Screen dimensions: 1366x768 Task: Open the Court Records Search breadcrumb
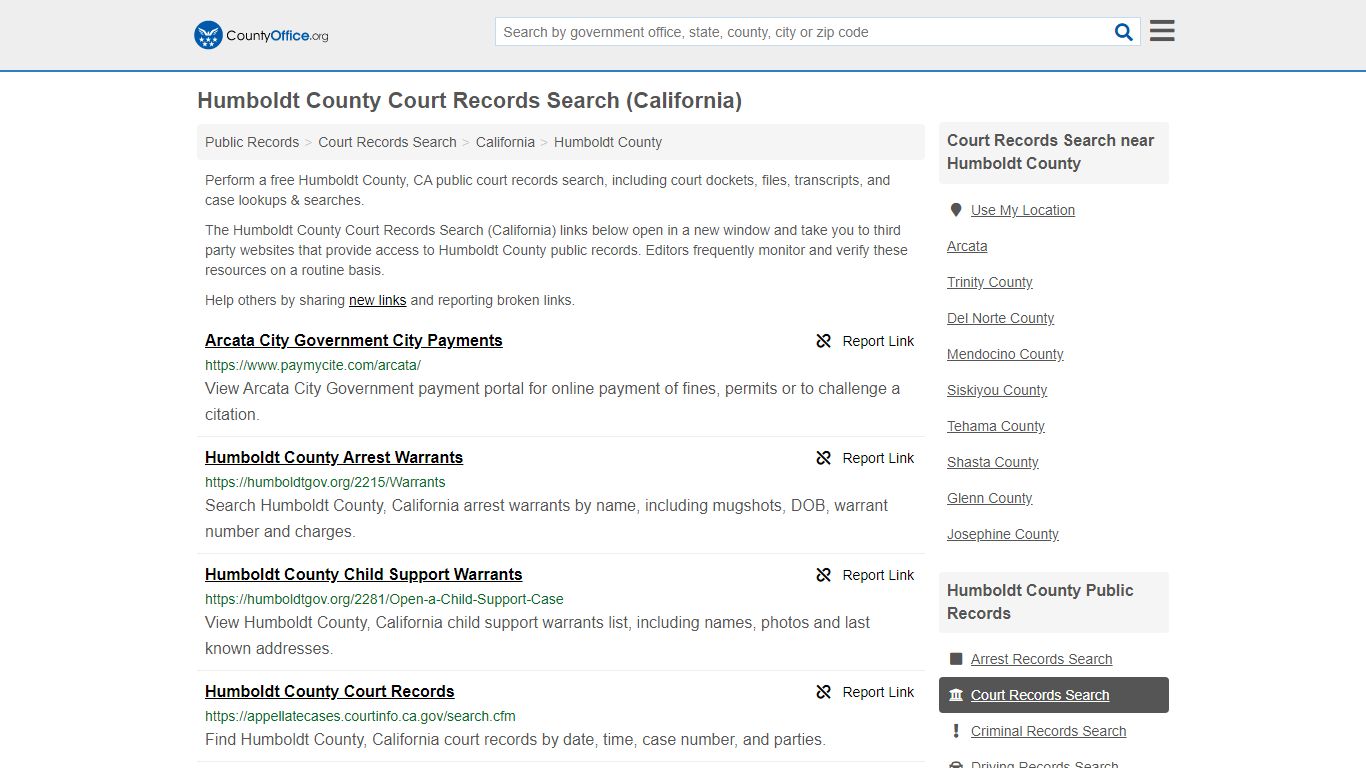tap(387, 142)
